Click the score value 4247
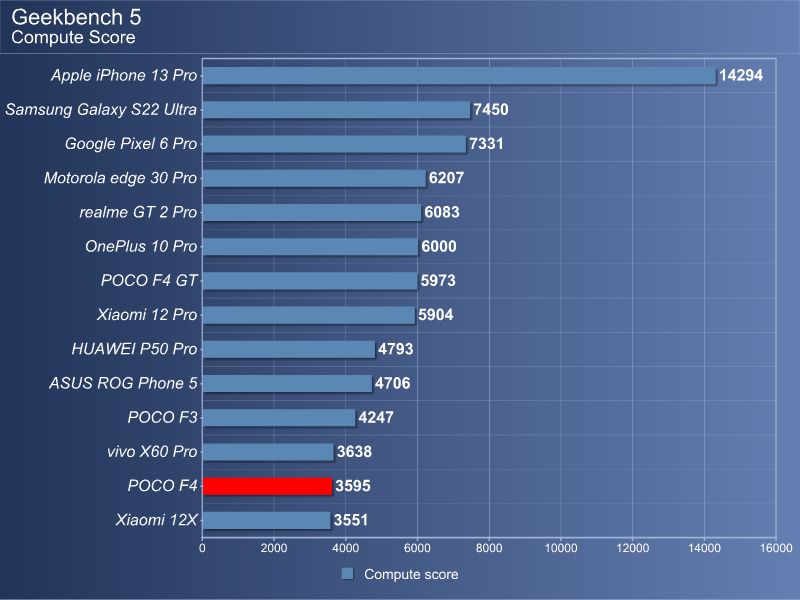 pos(376,417)
